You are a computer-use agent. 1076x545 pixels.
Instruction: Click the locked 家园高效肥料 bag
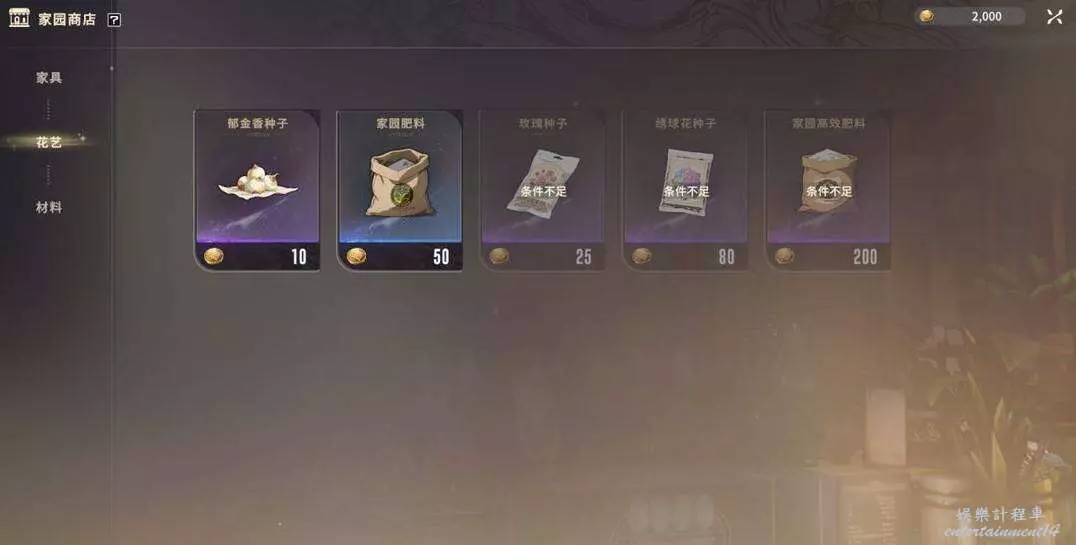pyautogui.click(x=828, y=182)
